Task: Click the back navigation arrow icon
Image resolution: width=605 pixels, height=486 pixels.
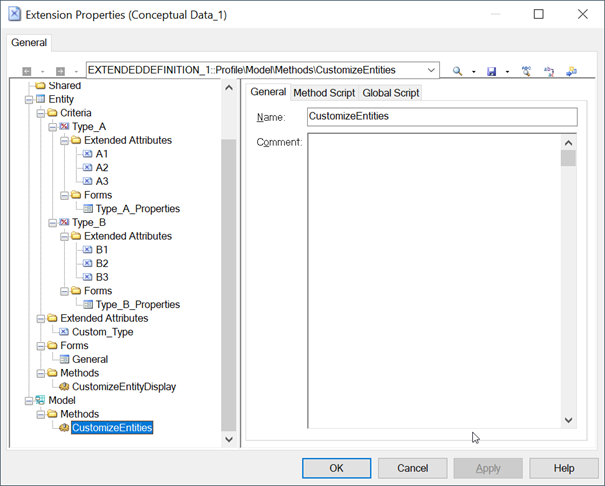Action: [x=27, y=71]
